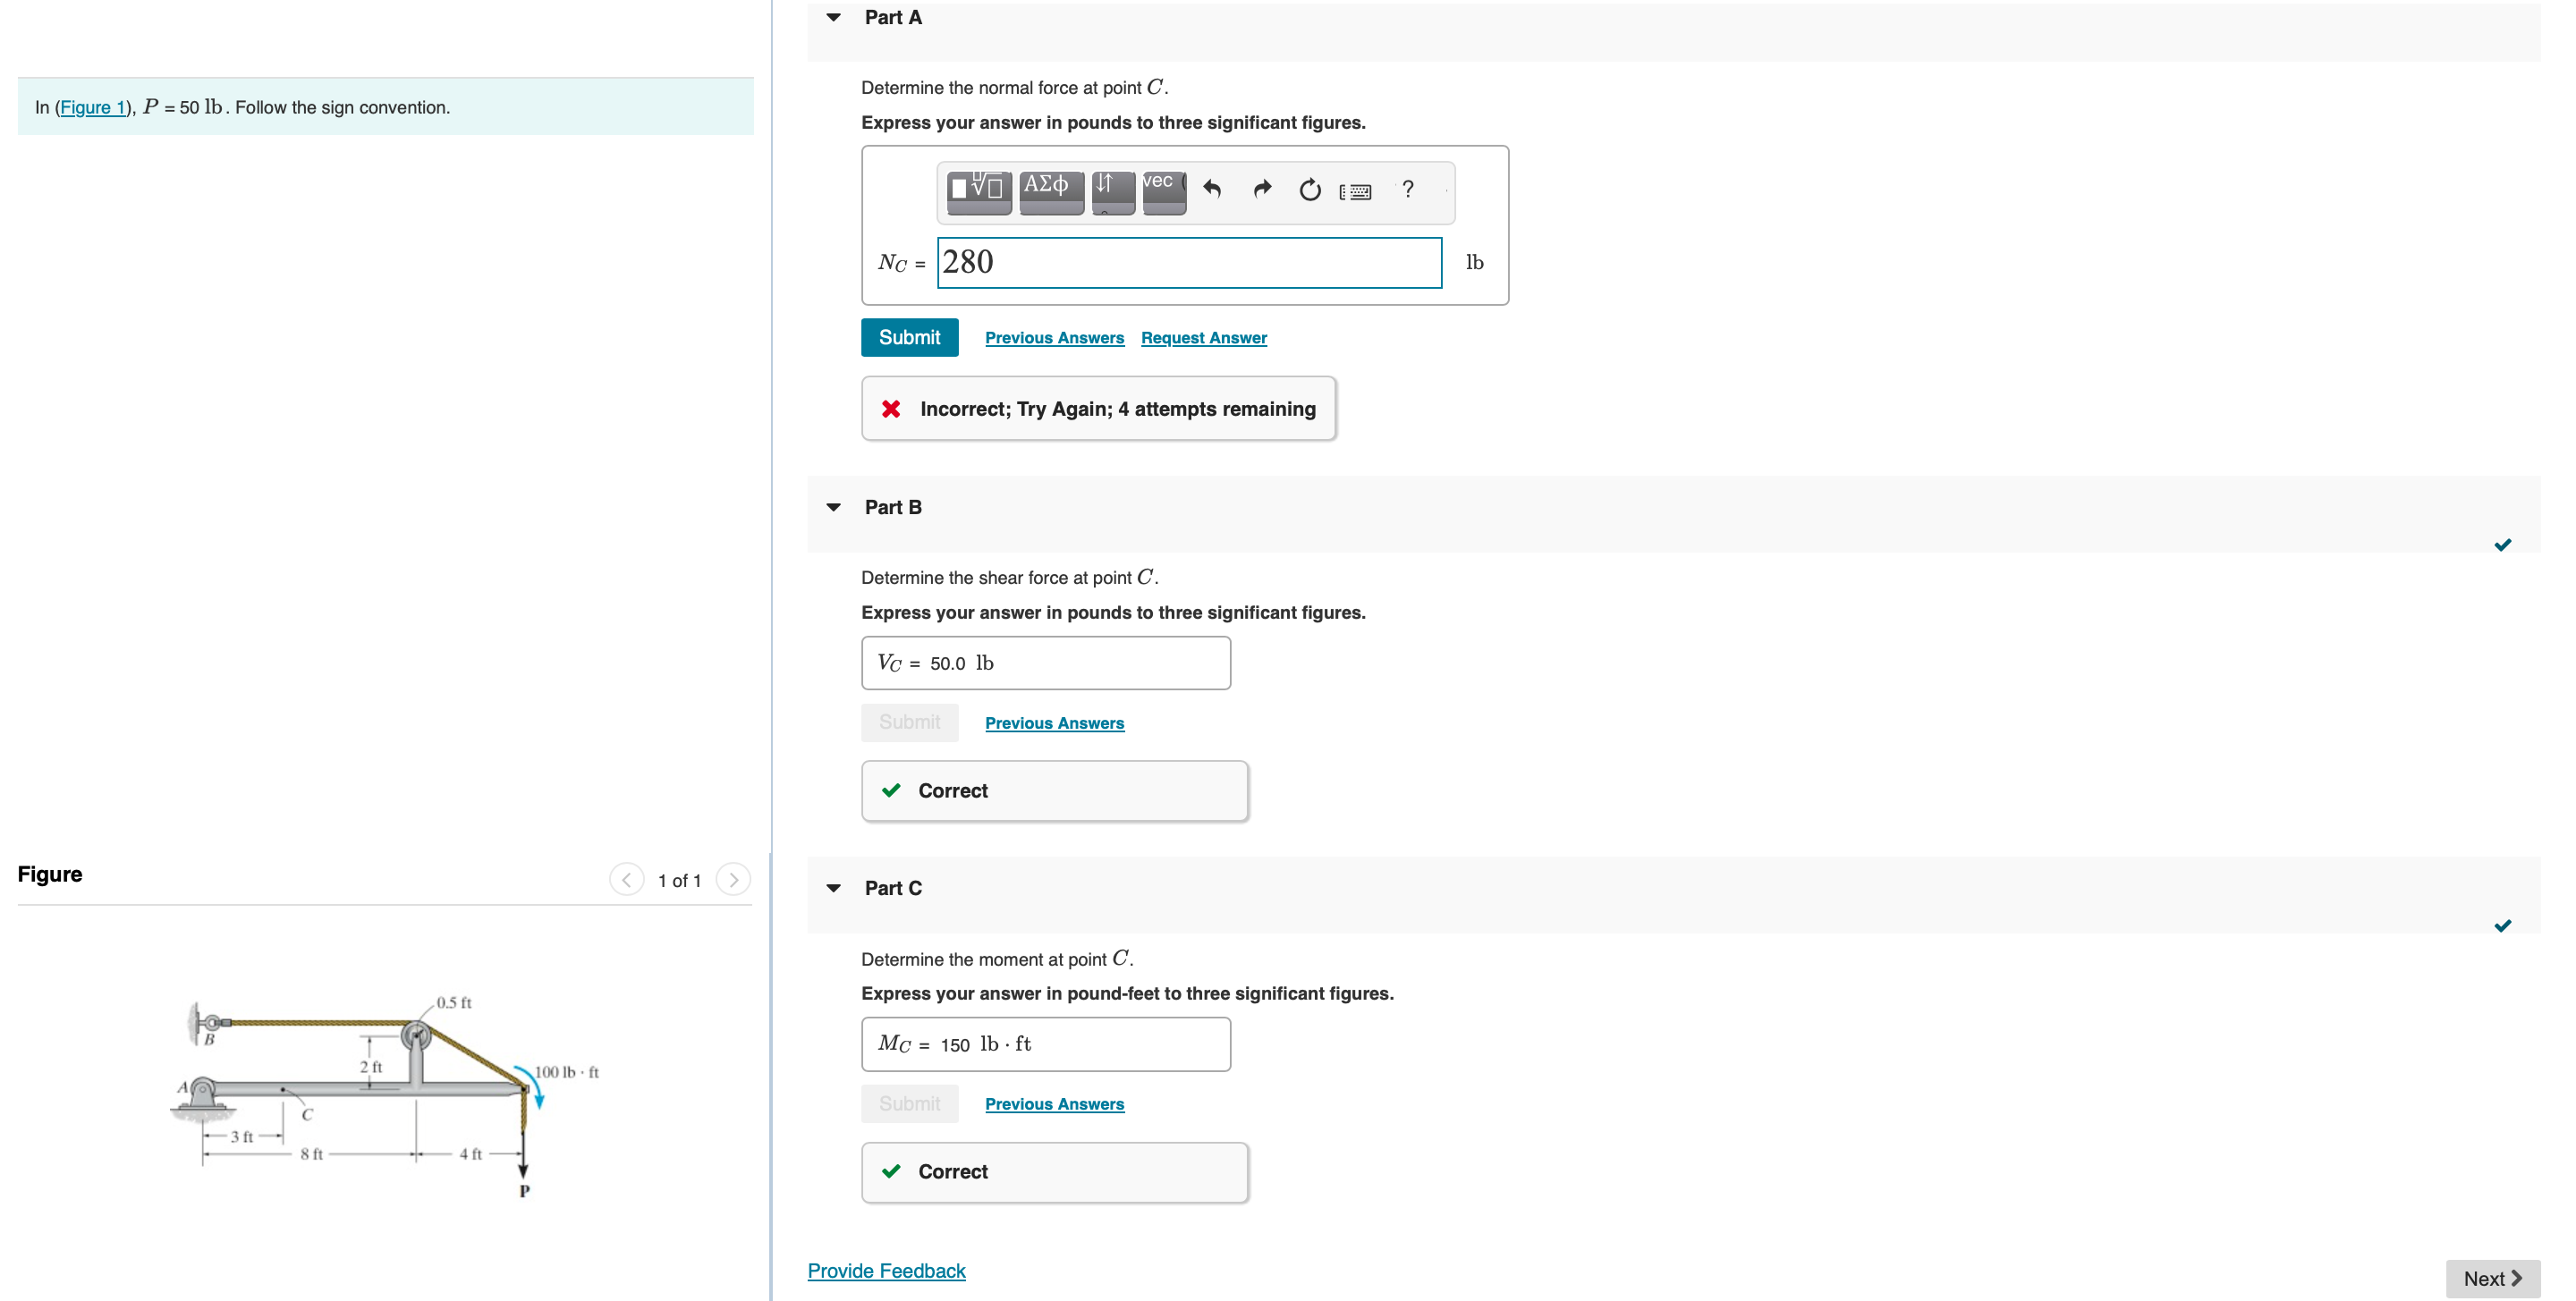The width and height of the screenshot is (2576, 1301).
Task: Open Provide Feedback link
Action: [886, 1270]
